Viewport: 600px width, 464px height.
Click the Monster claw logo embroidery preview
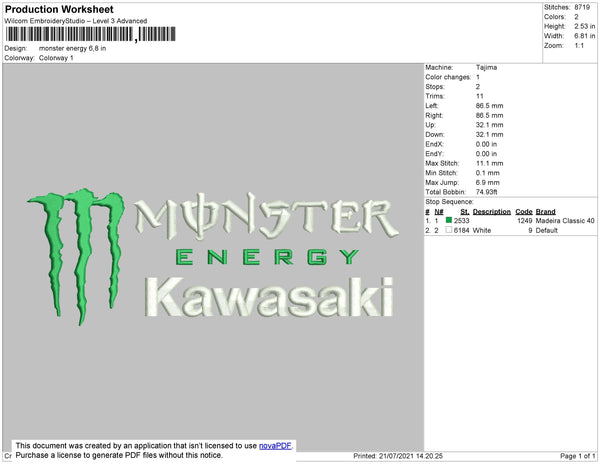pos(78,257)
